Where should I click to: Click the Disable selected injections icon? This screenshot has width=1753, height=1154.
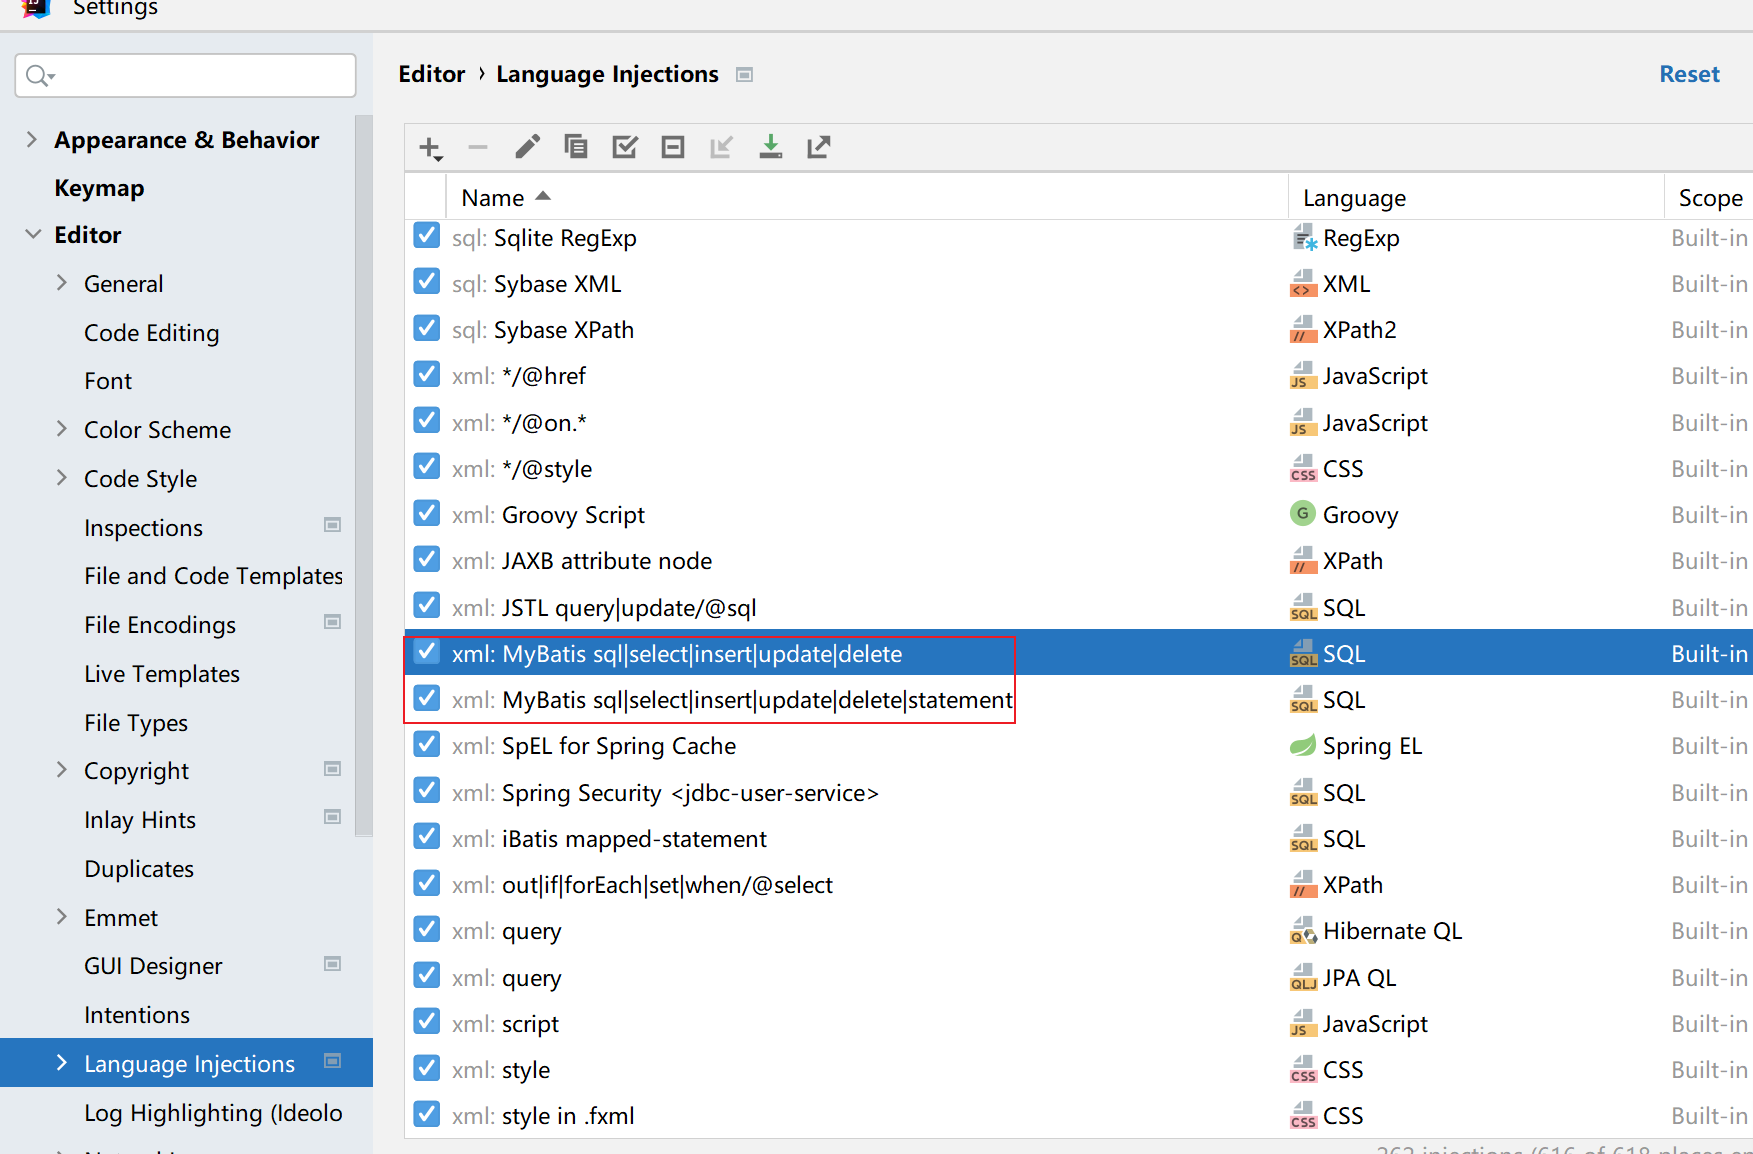(x=673, y=147)
